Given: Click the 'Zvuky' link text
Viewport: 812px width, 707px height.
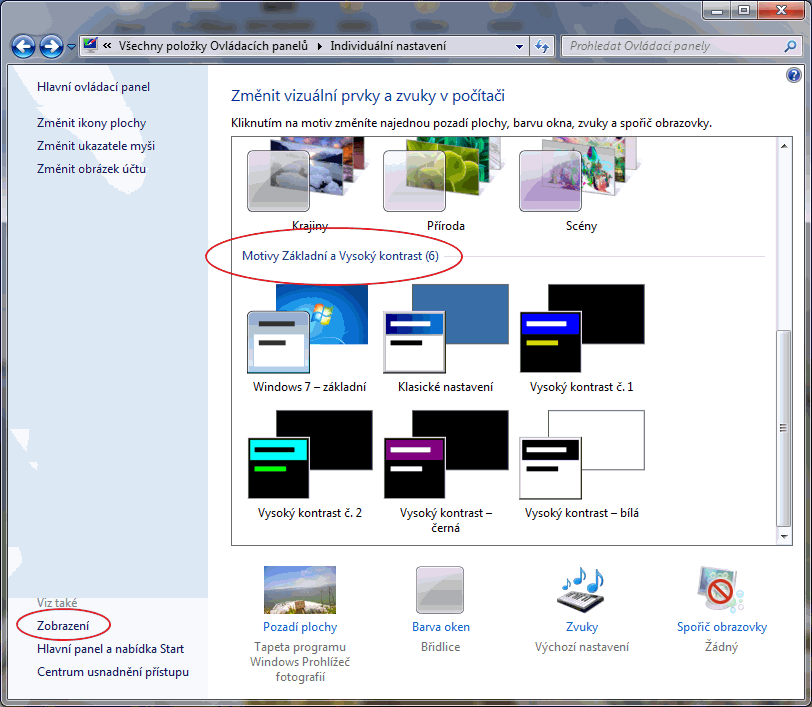Looking at the screenshot, I should tap(582, 627).
